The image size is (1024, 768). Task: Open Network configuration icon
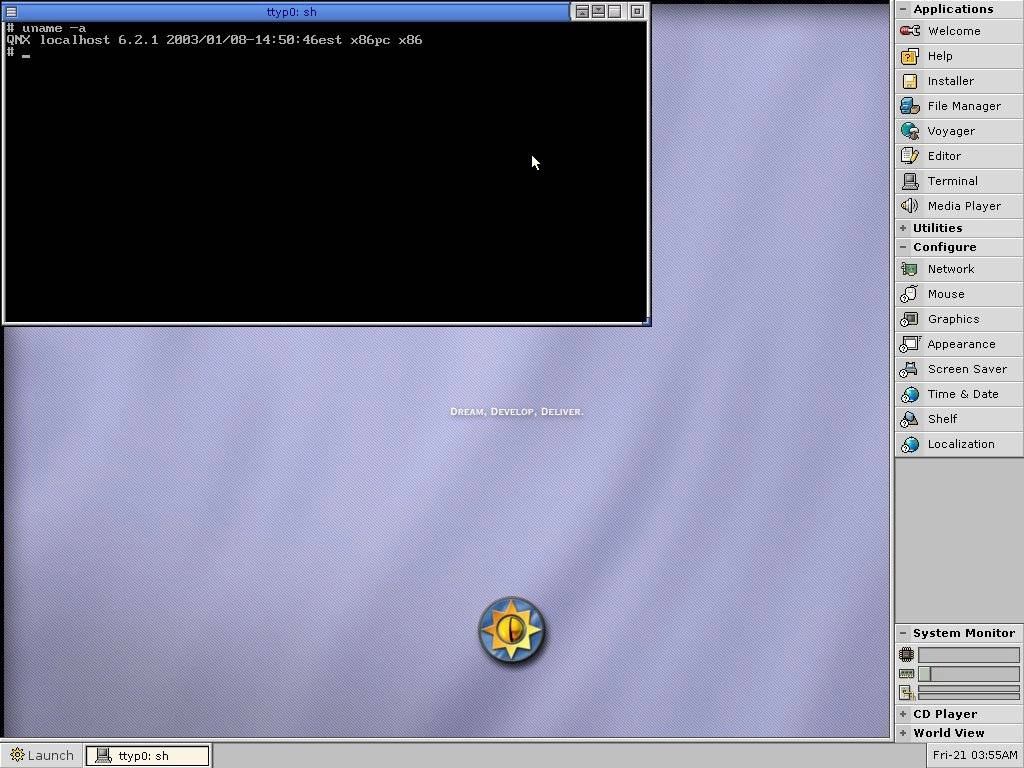click(910, 269)
